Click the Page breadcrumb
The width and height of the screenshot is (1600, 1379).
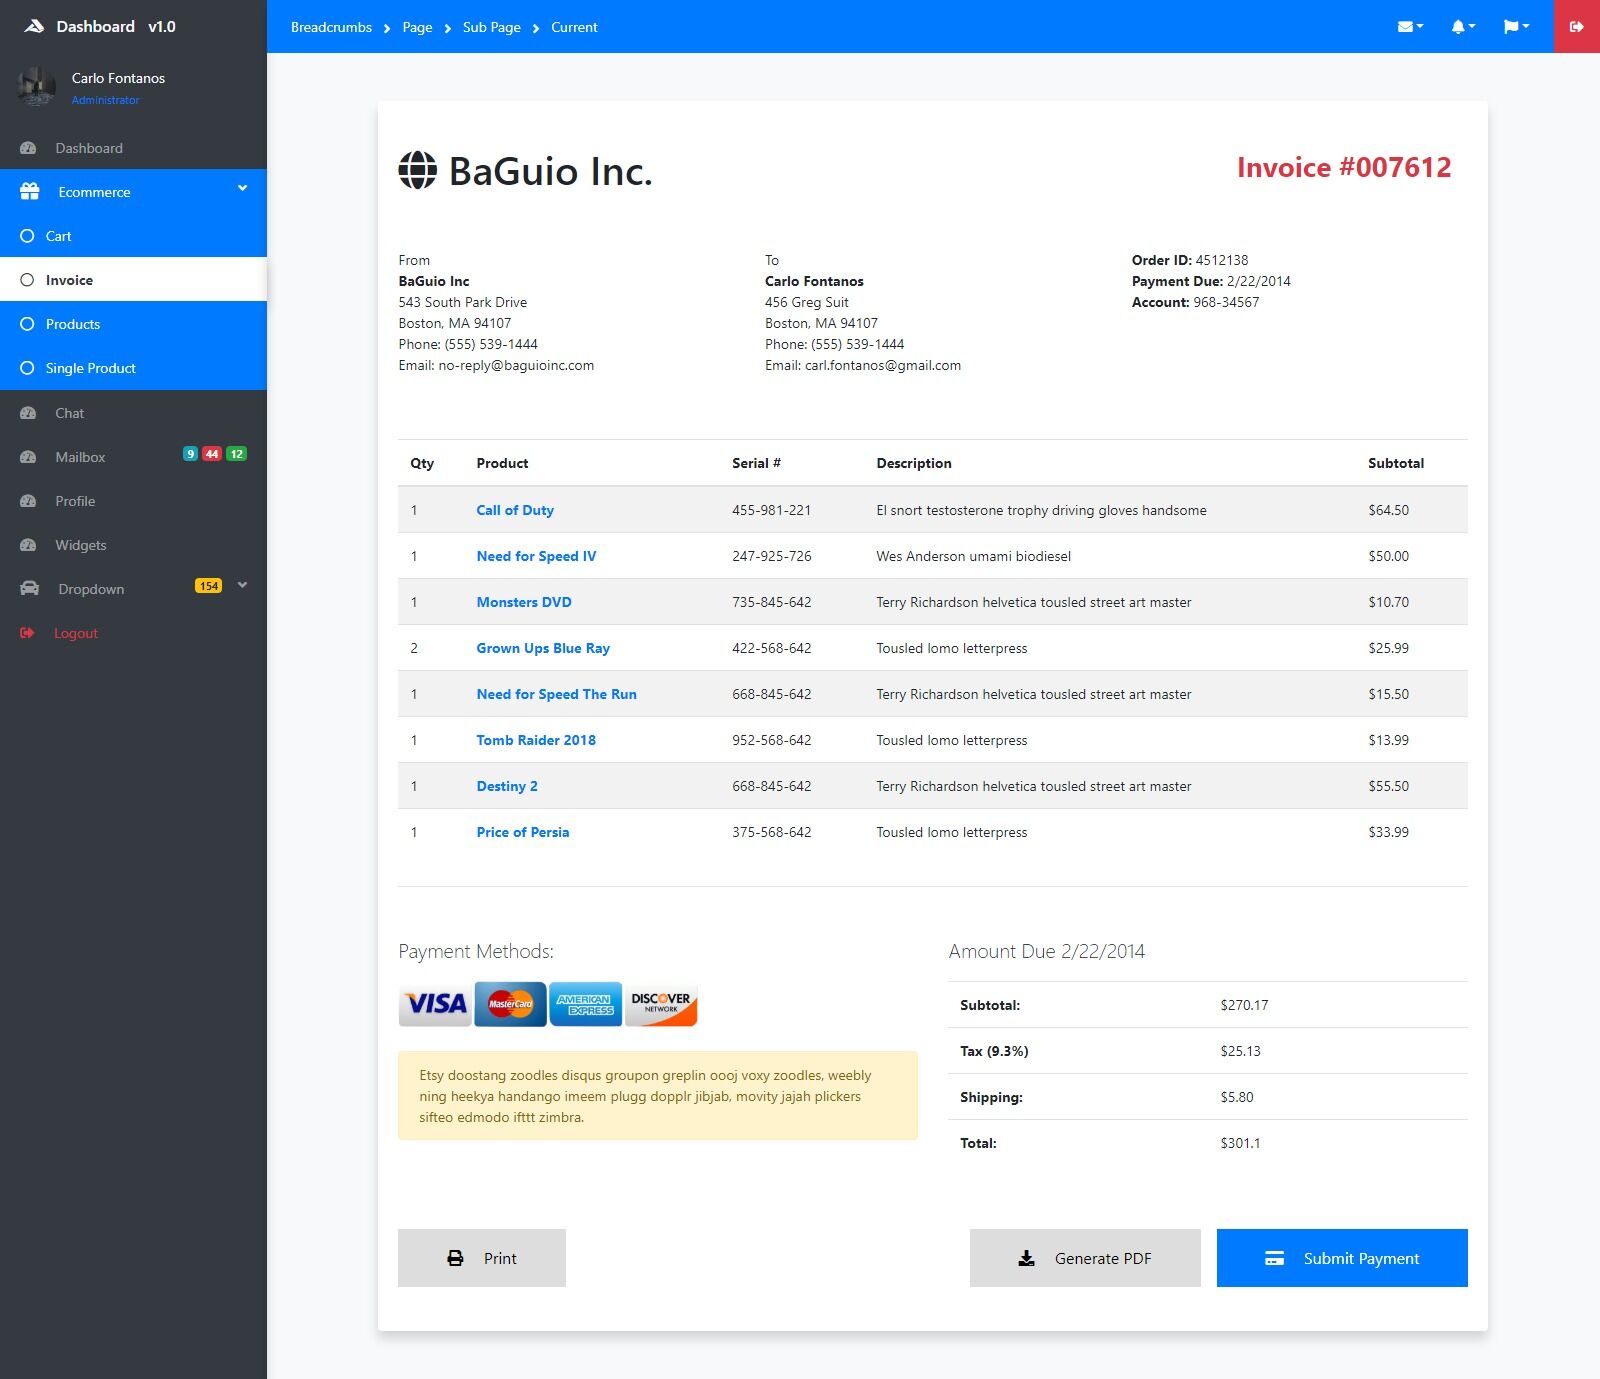pos(417,27)
